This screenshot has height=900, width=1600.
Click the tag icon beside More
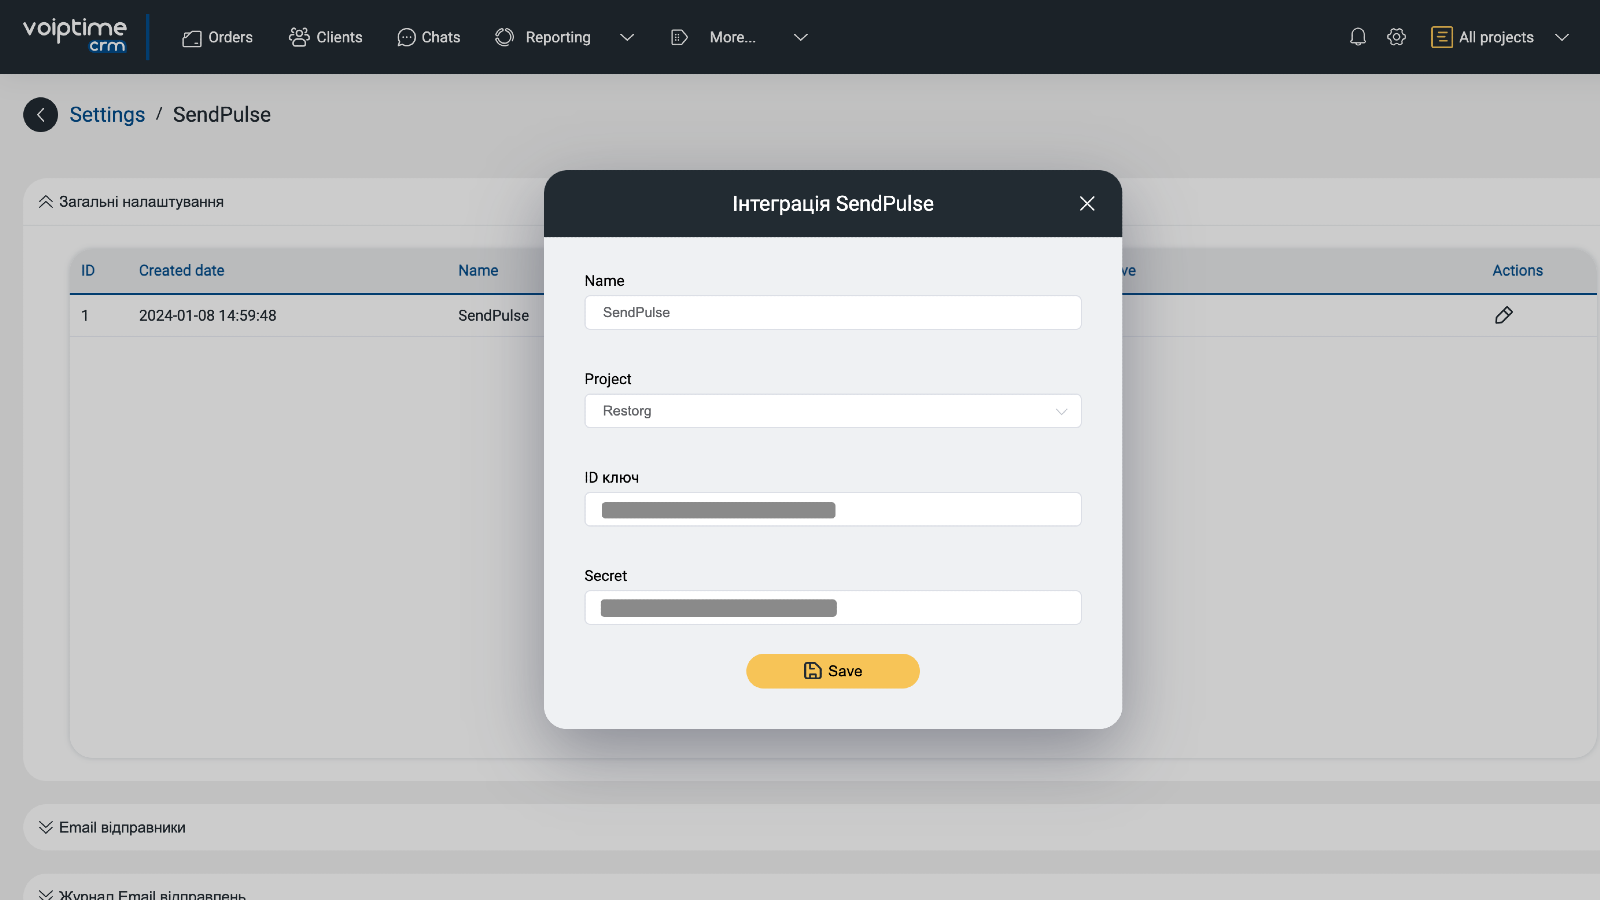click(x=679, y=37)
